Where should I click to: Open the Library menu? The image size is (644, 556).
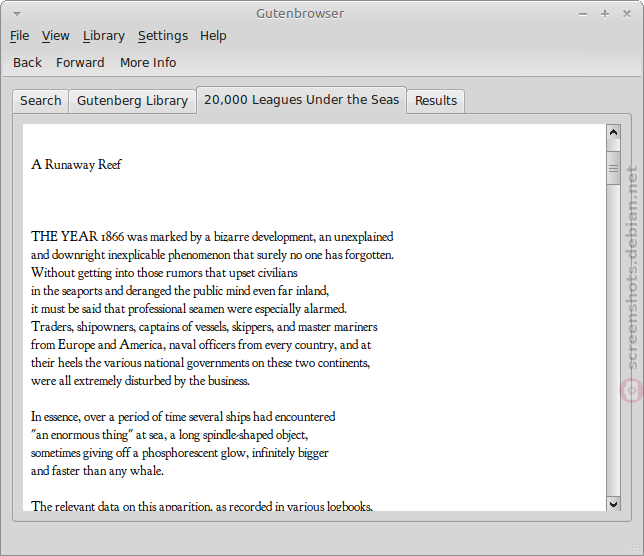point(104,36)
